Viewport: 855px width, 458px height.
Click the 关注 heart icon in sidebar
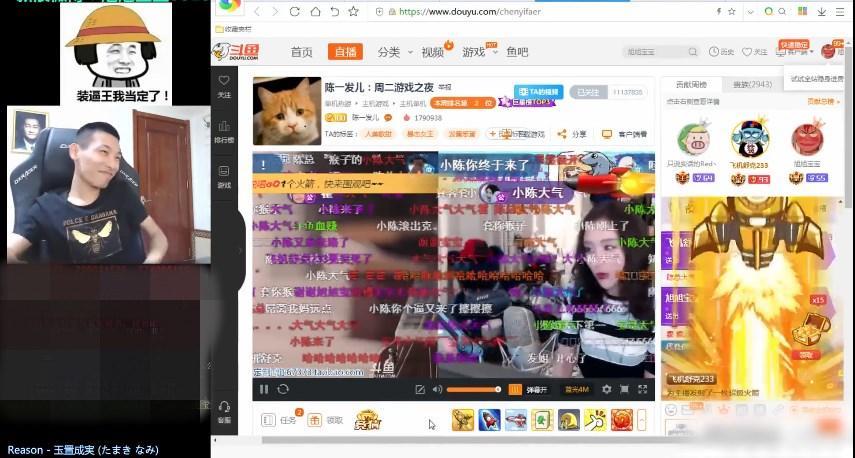point(224,86)
